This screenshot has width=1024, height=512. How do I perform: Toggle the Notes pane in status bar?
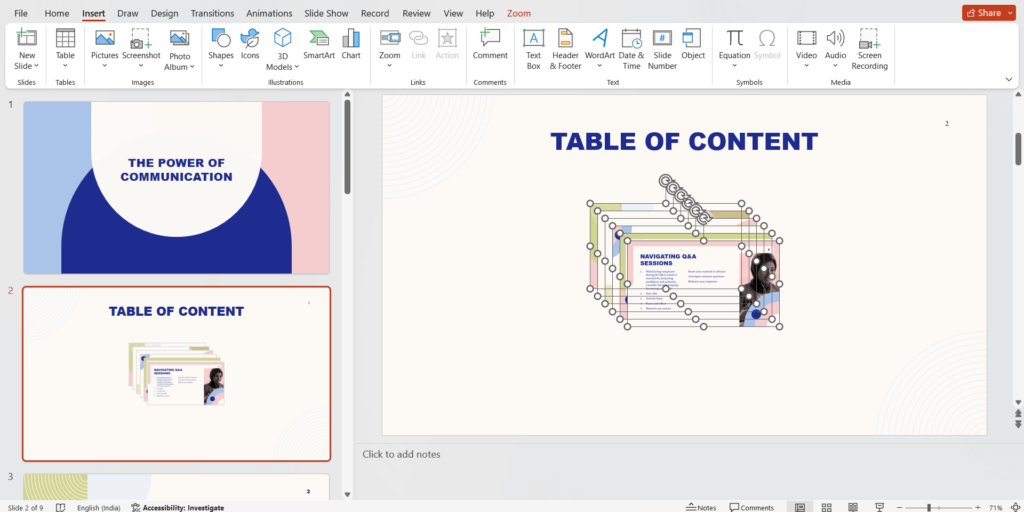[700, 507]
